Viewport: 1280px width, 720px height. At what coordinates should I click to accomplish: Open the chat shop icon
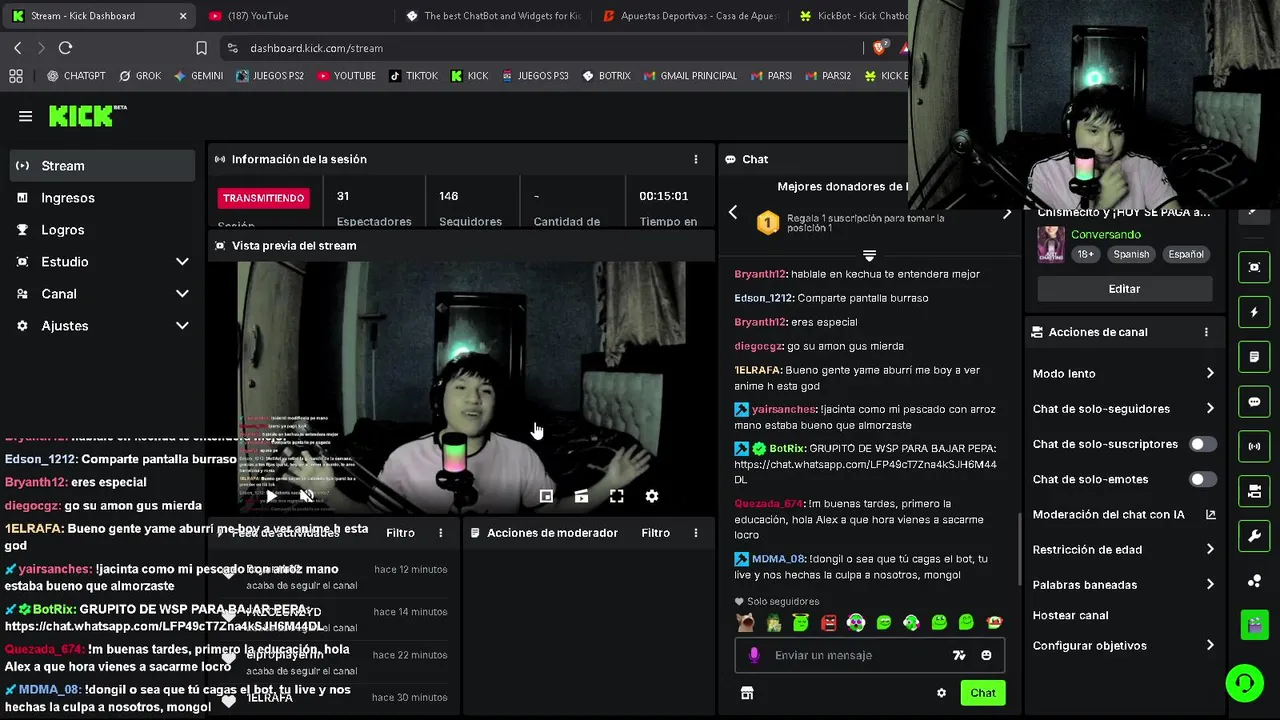coord(747,693)
